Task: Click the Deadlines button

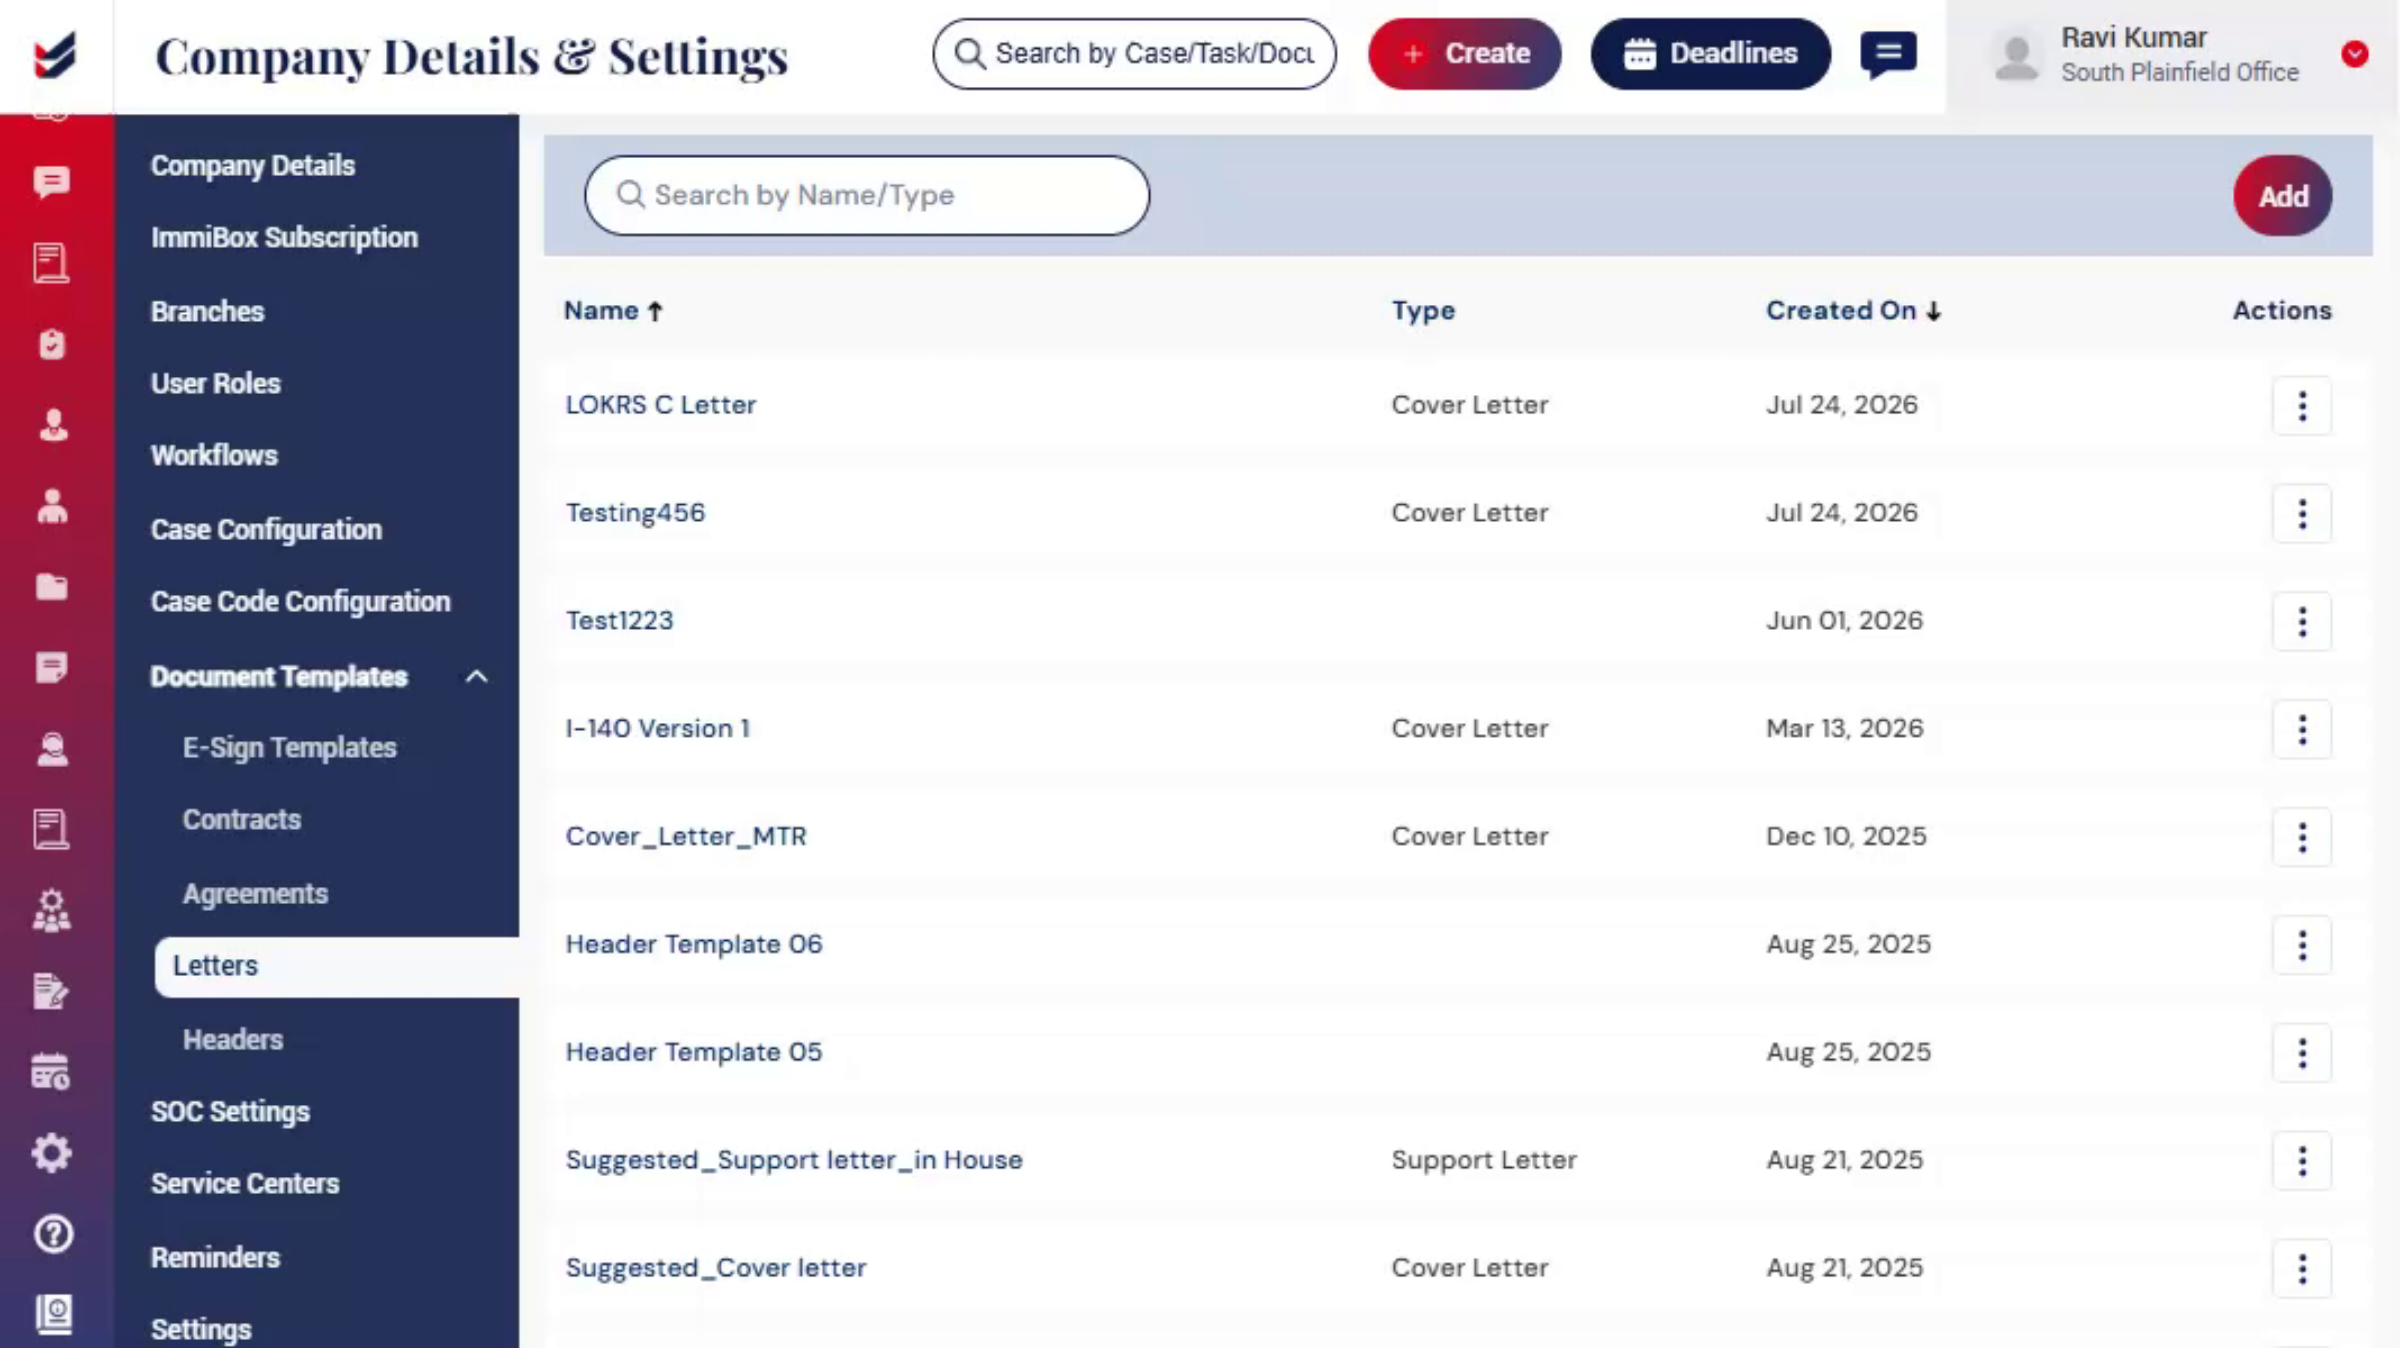Action: (x=1711, y=54)
